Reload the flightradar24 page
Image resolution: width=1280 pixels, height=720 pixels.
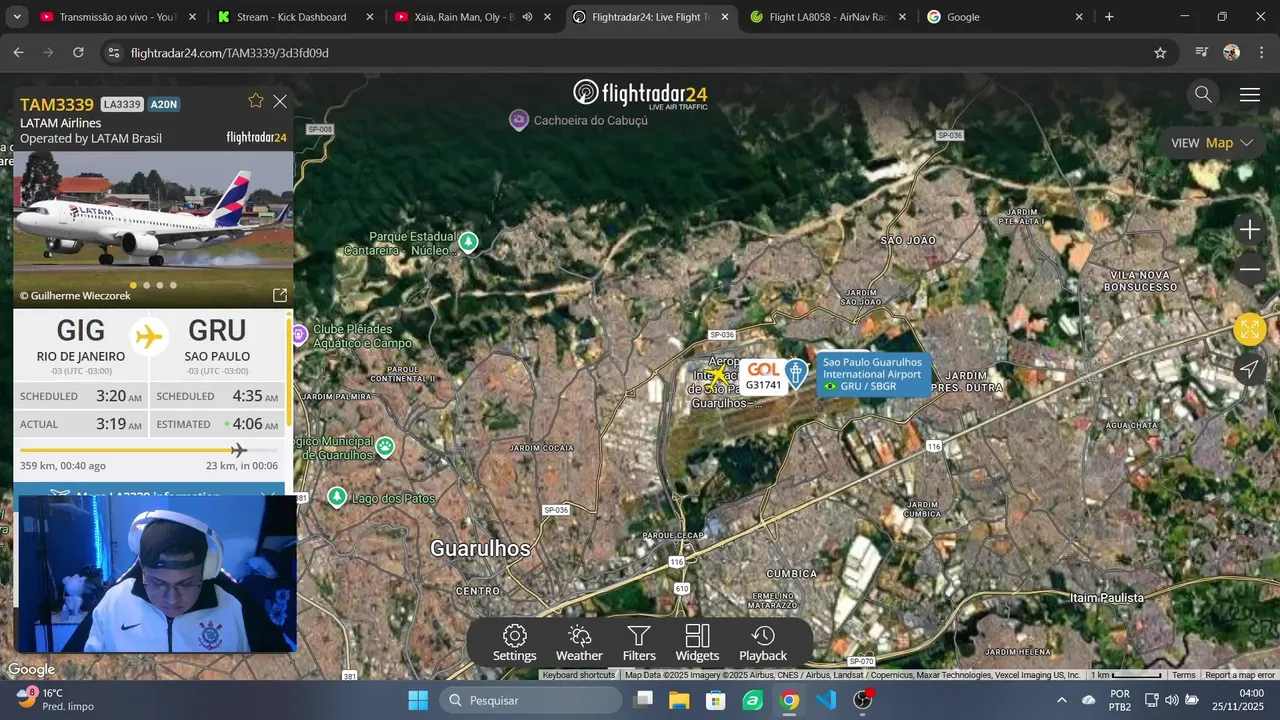pos(78,52)
